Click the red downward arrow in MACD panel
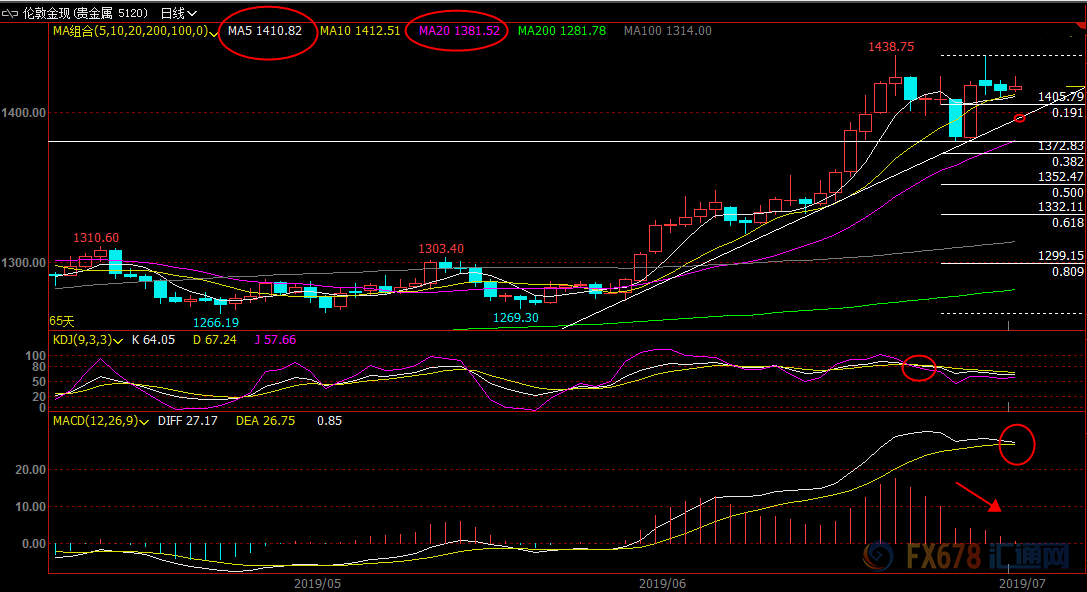The height and width of the screenshot is (592, 1087). [x=978, y=497]
